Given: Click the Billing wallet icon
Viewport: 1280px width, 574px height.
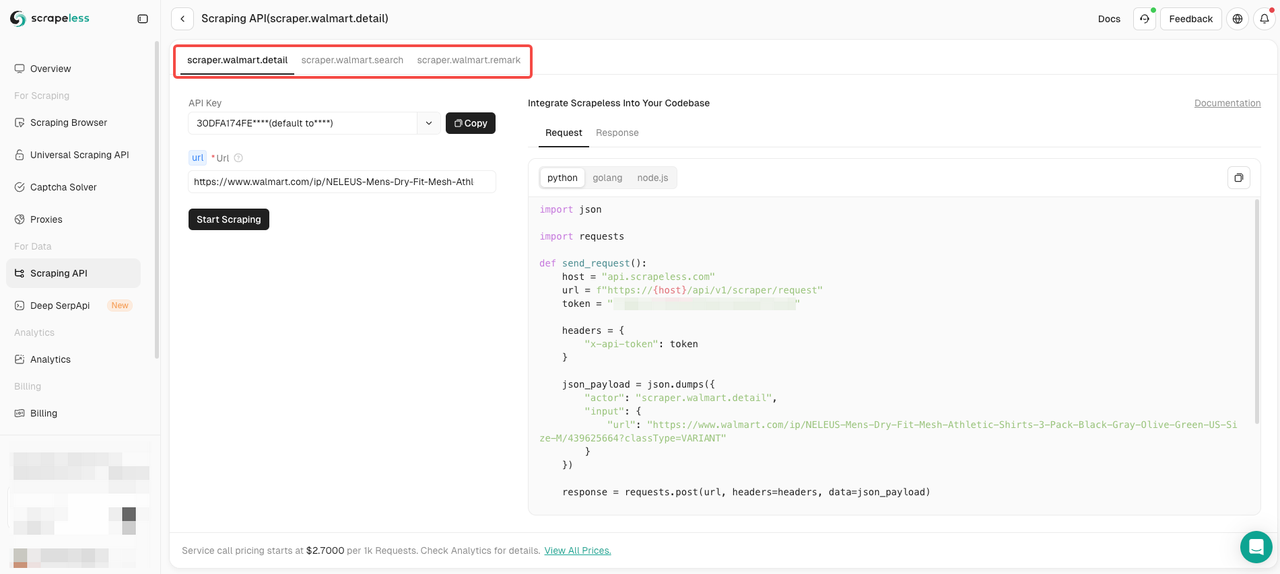Looking at the screenshot, I should (x=20, y=413).
